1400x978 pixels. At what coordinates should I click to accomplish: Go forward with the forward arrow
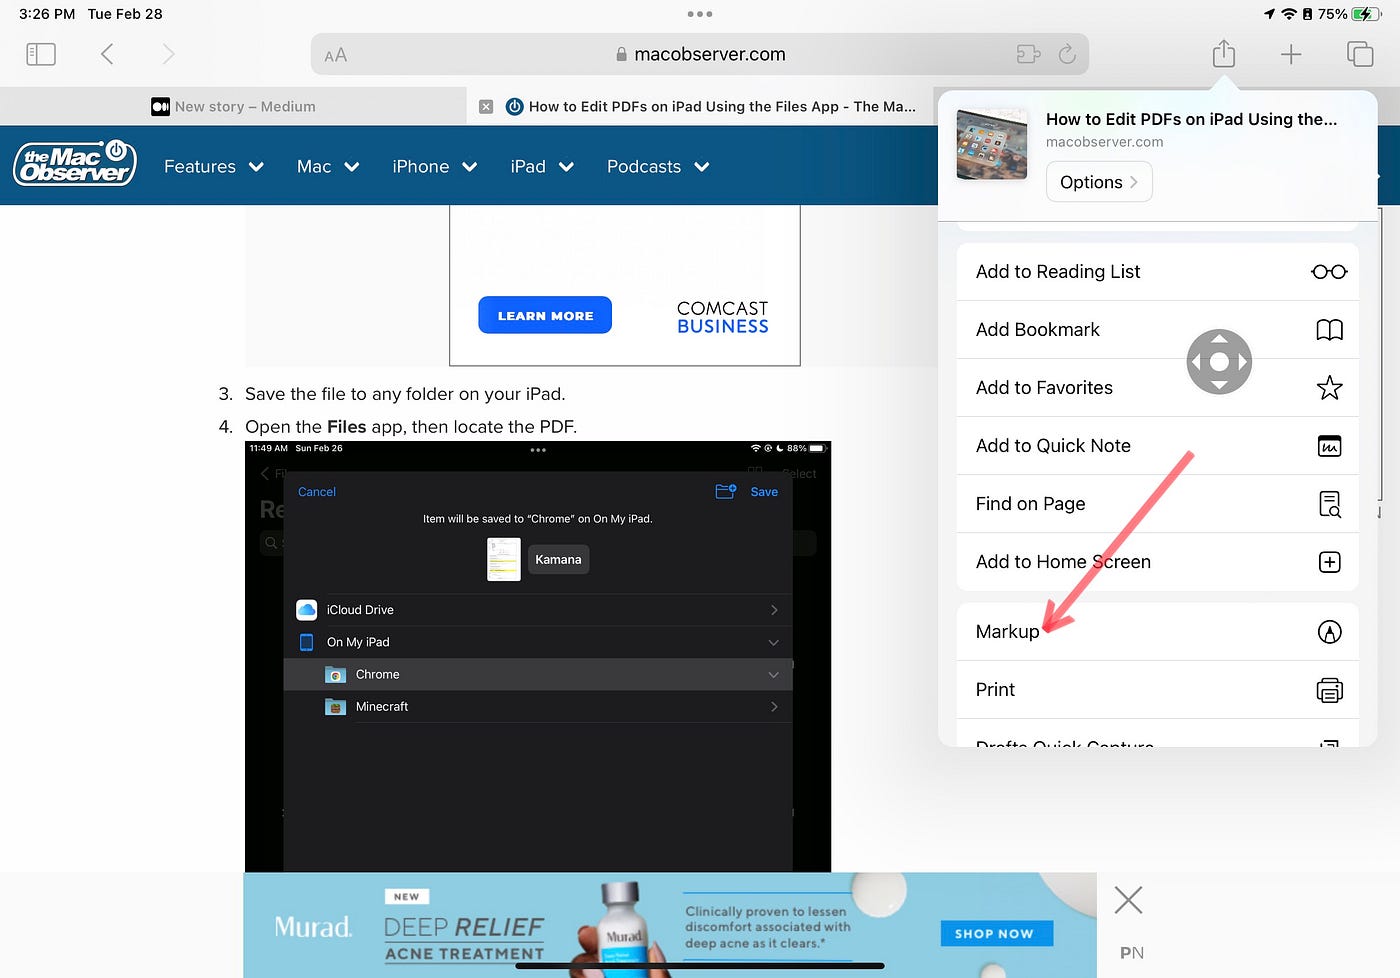pos(168,54)
